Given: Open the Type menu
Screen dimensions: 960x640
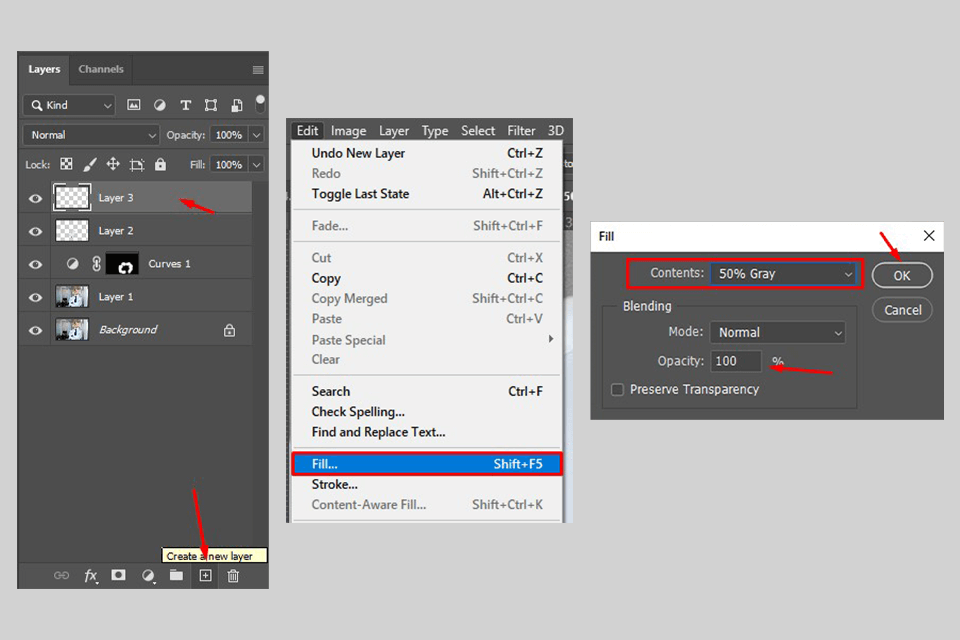Looking at the screenshot, I should [435, 130].
